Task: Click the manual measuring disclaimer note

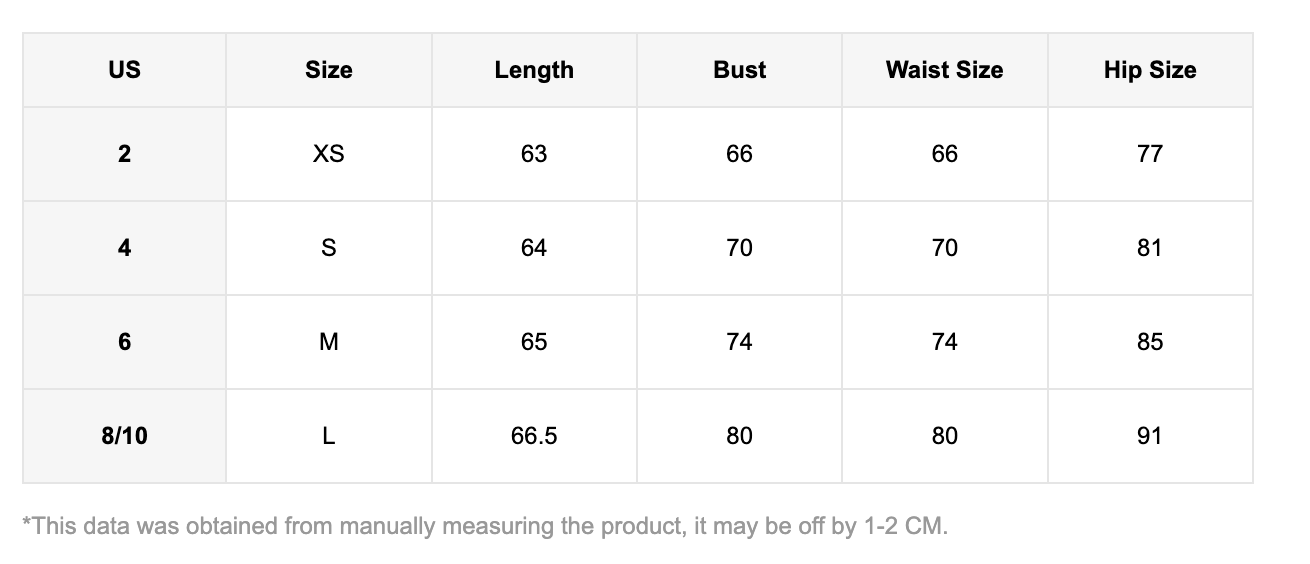Action: point(485,525)
